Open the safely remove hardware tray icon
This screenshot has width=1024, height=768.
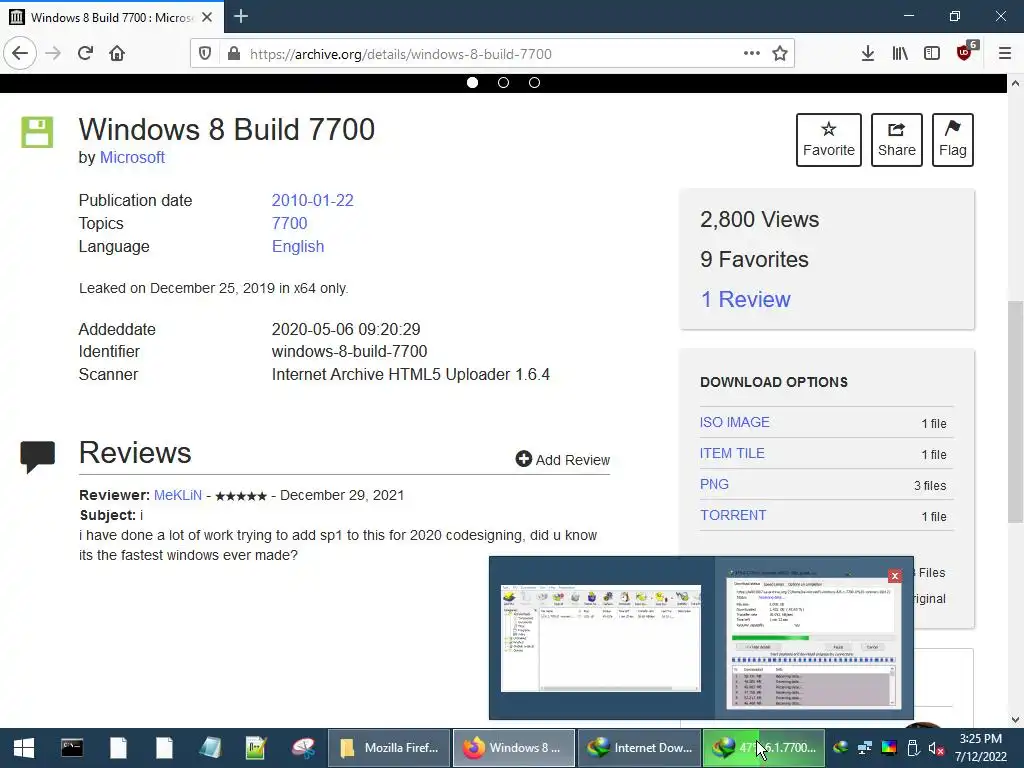[913, 748]
